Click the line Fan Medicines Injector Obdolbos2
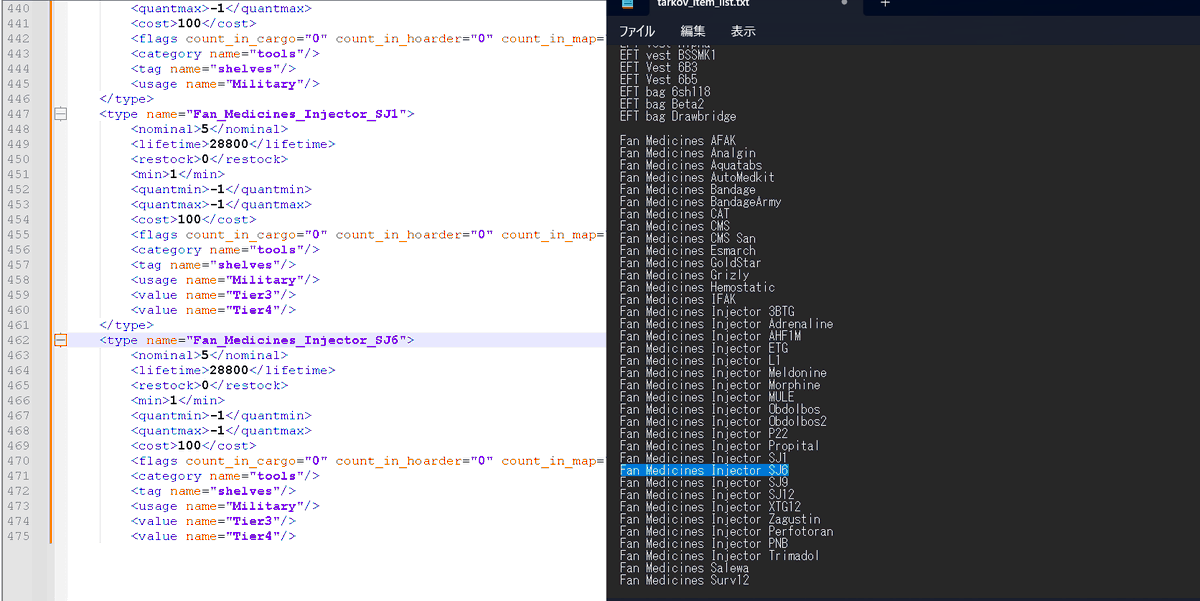Viewport: 1200px width, 601px height. 723,421
